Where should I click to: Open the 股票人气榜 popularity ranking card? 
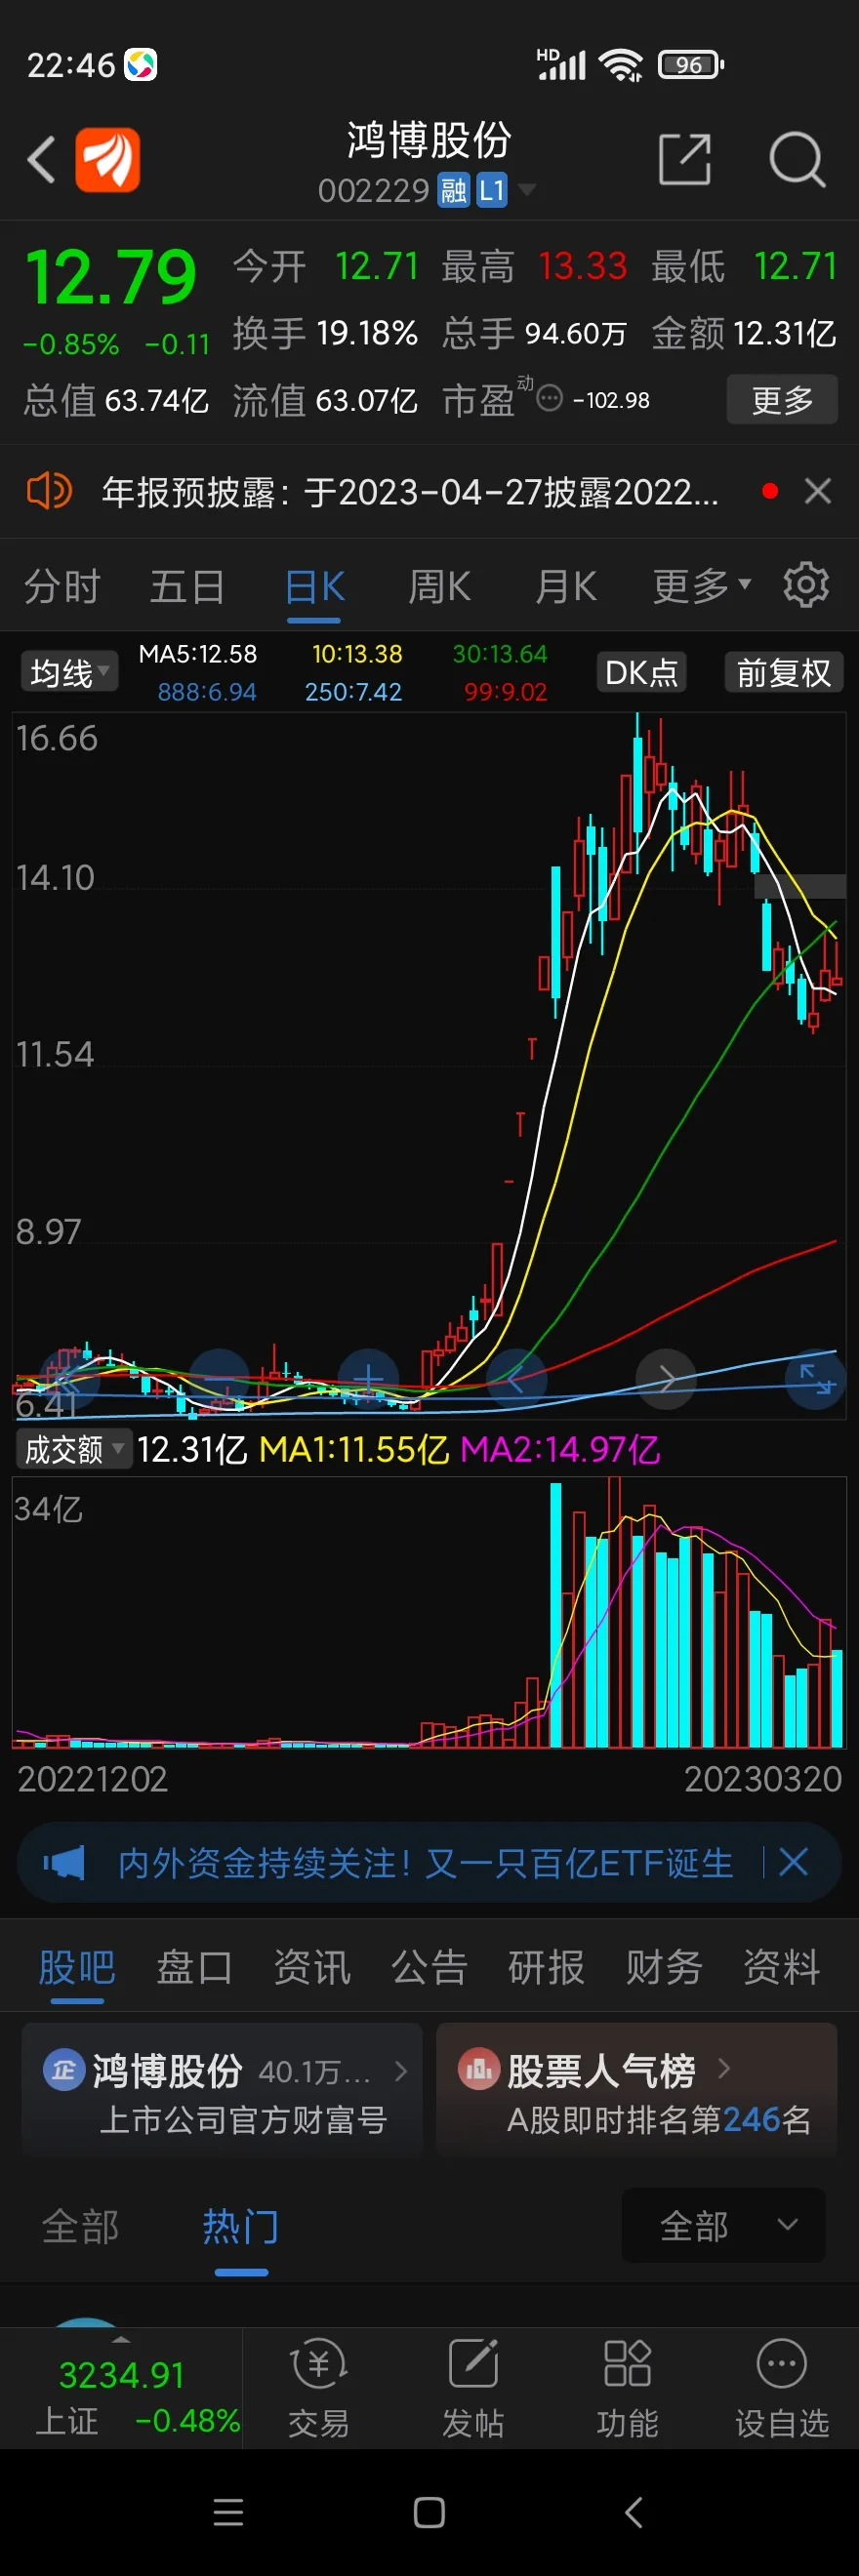tap(637, 2090)
